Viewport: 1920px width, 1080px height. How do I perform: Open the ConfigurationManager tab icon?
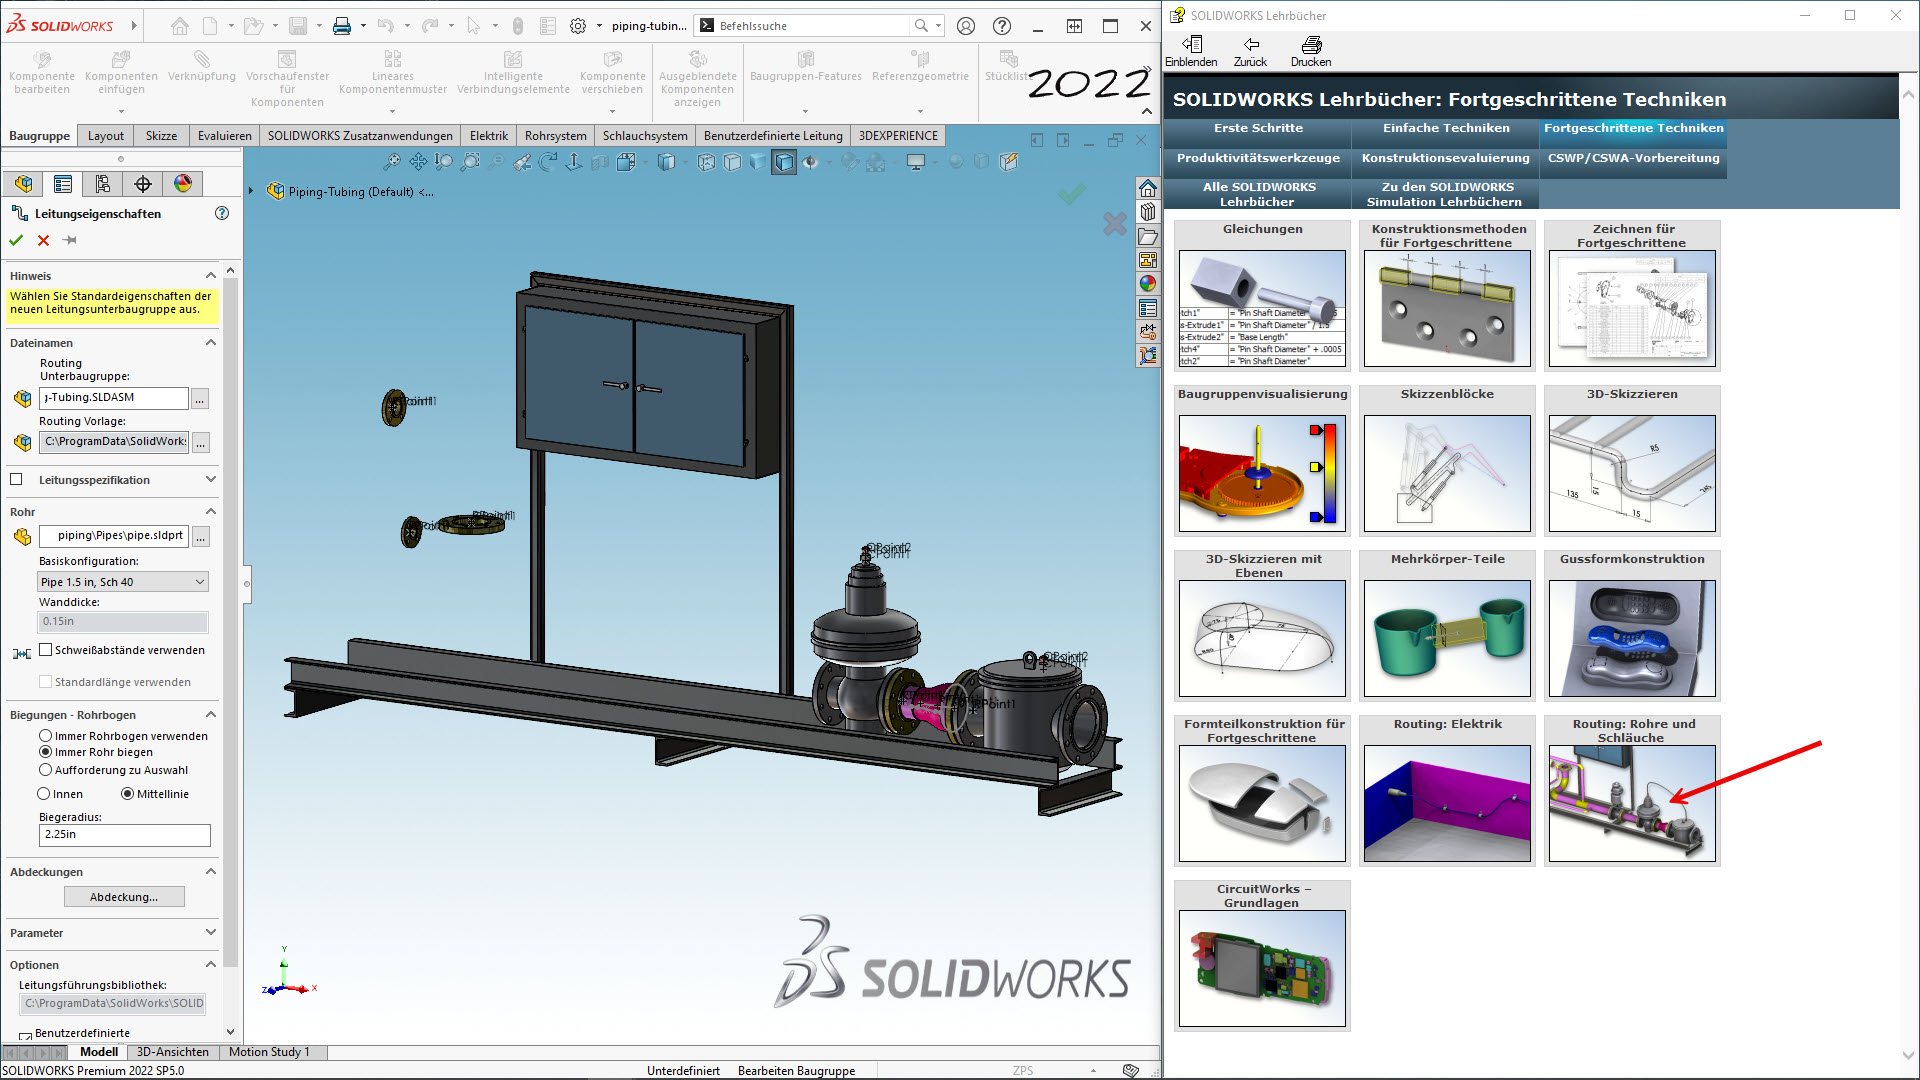(103, 184)
